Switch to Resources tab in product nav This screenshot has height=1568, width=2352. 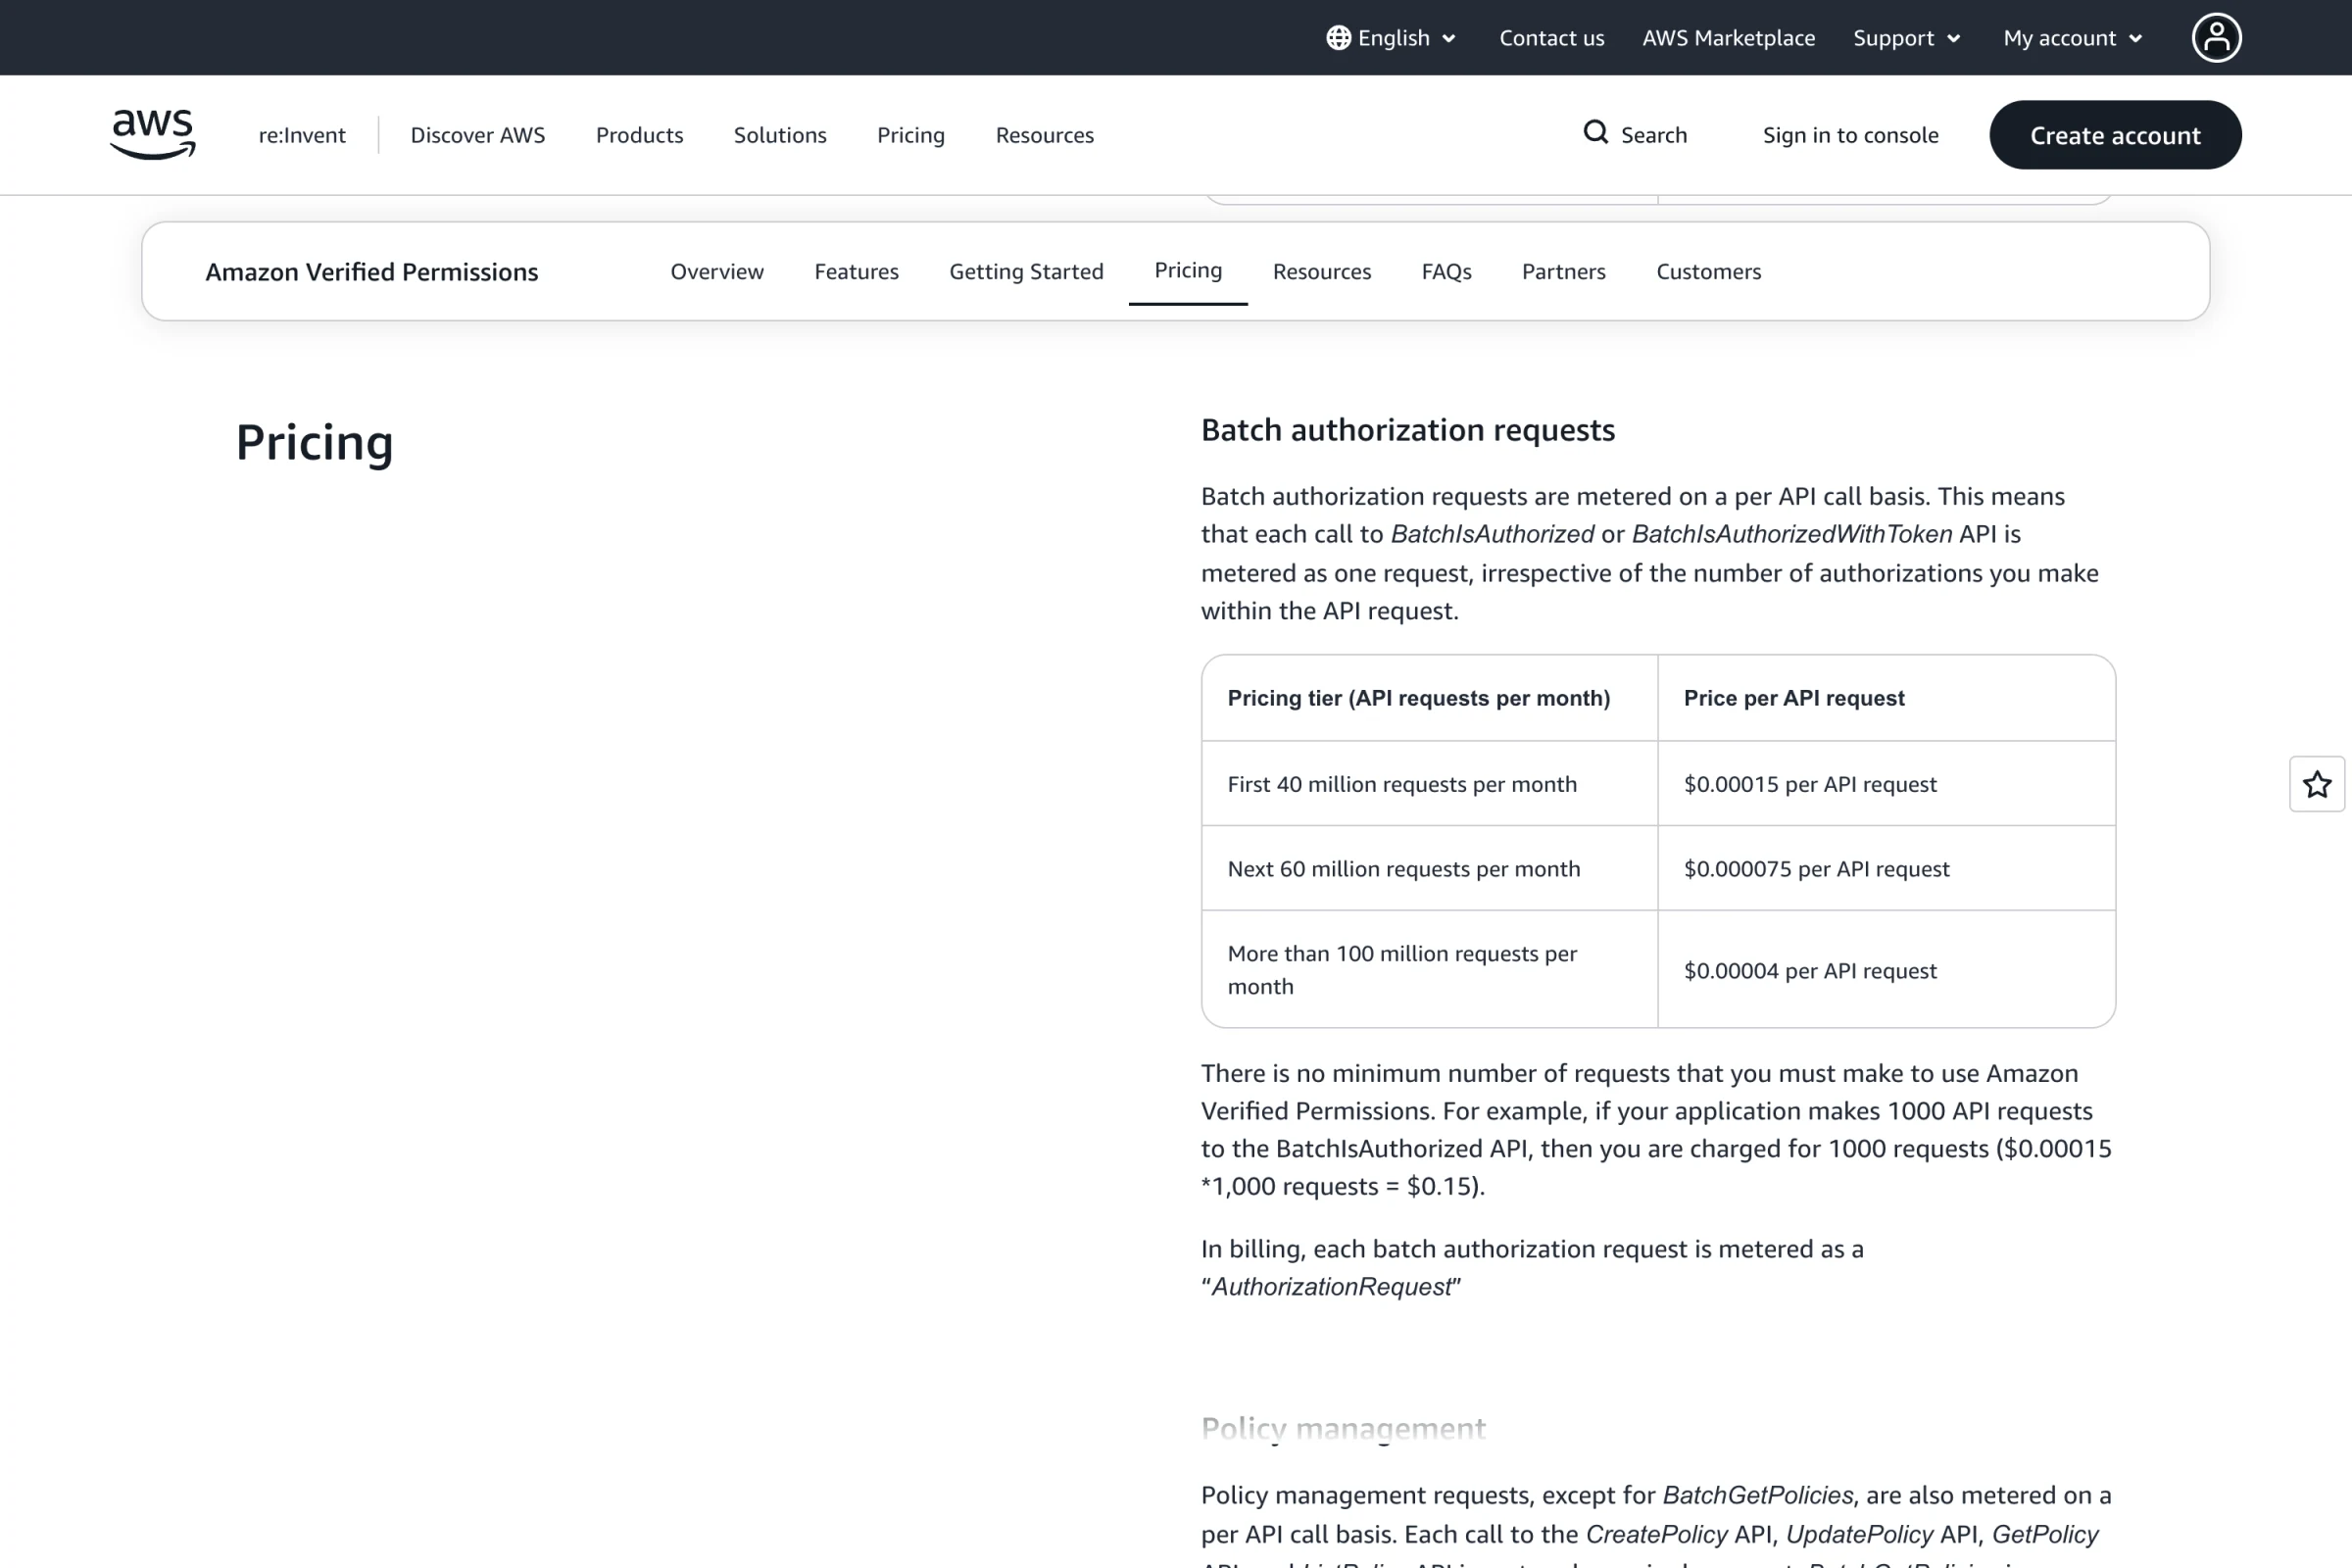[1322, 272]
